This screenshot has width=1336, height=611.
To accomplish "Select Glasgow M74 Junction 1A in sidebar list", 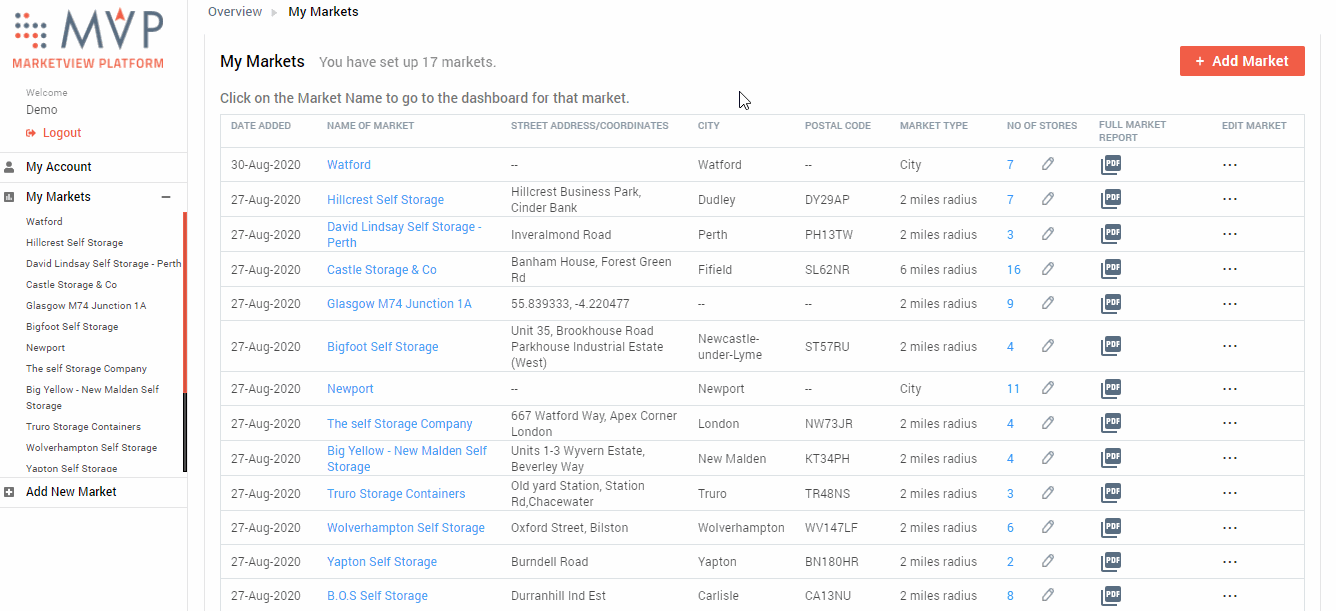I will pos(86,306).
